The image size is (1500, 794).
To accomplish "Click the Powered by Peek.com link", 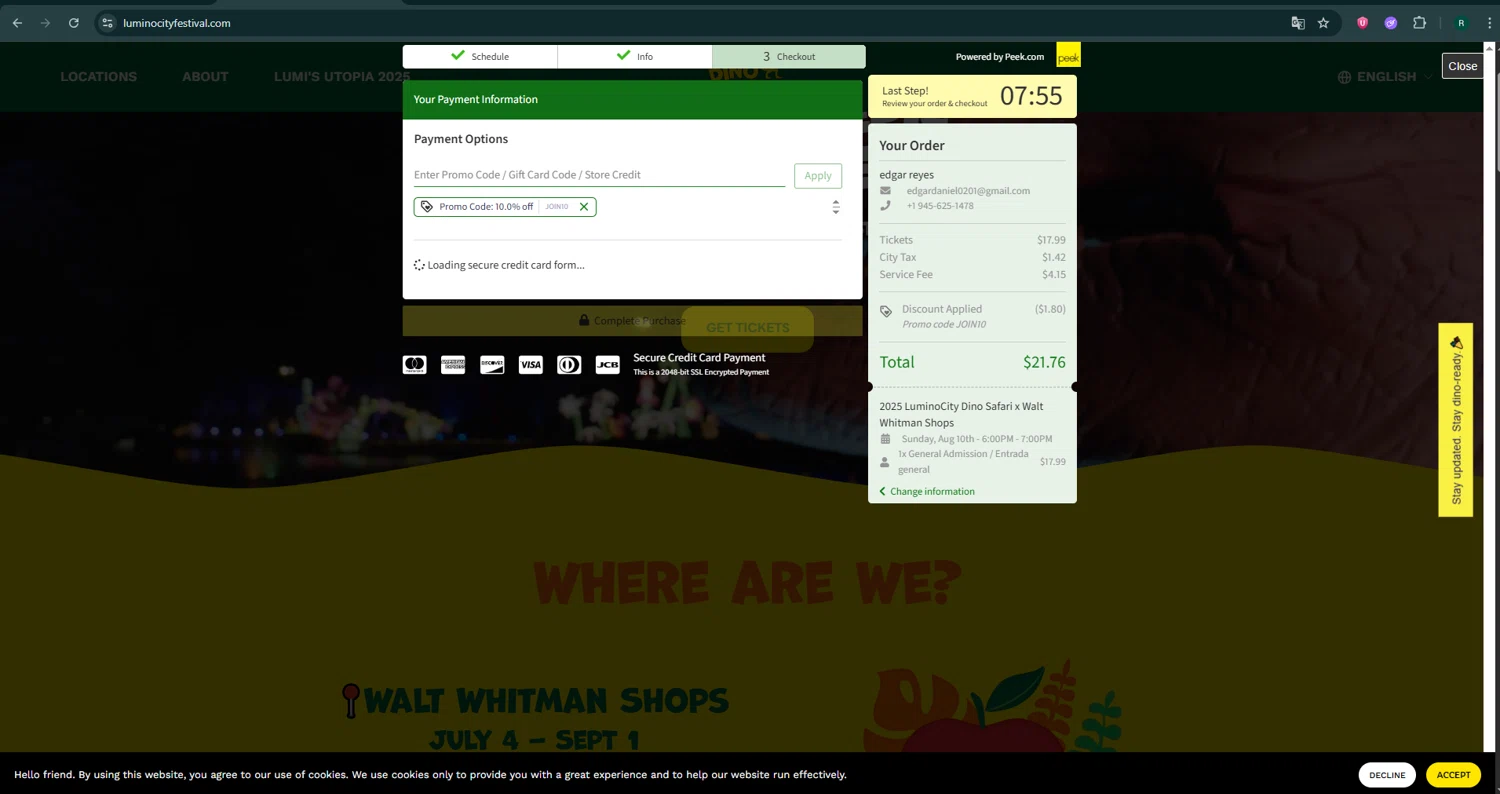I will tap(999, 57).
